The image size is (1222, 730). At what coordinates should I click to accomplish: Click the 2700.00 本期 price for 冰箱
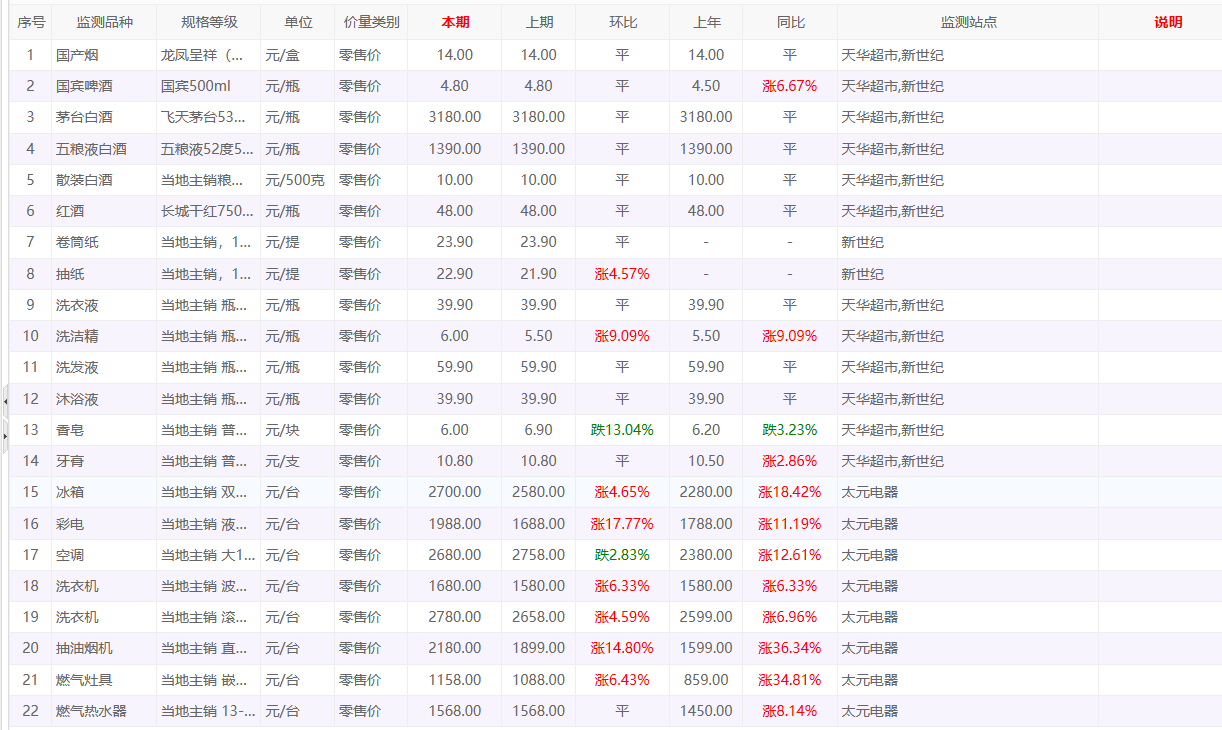[x=455, y=492]
